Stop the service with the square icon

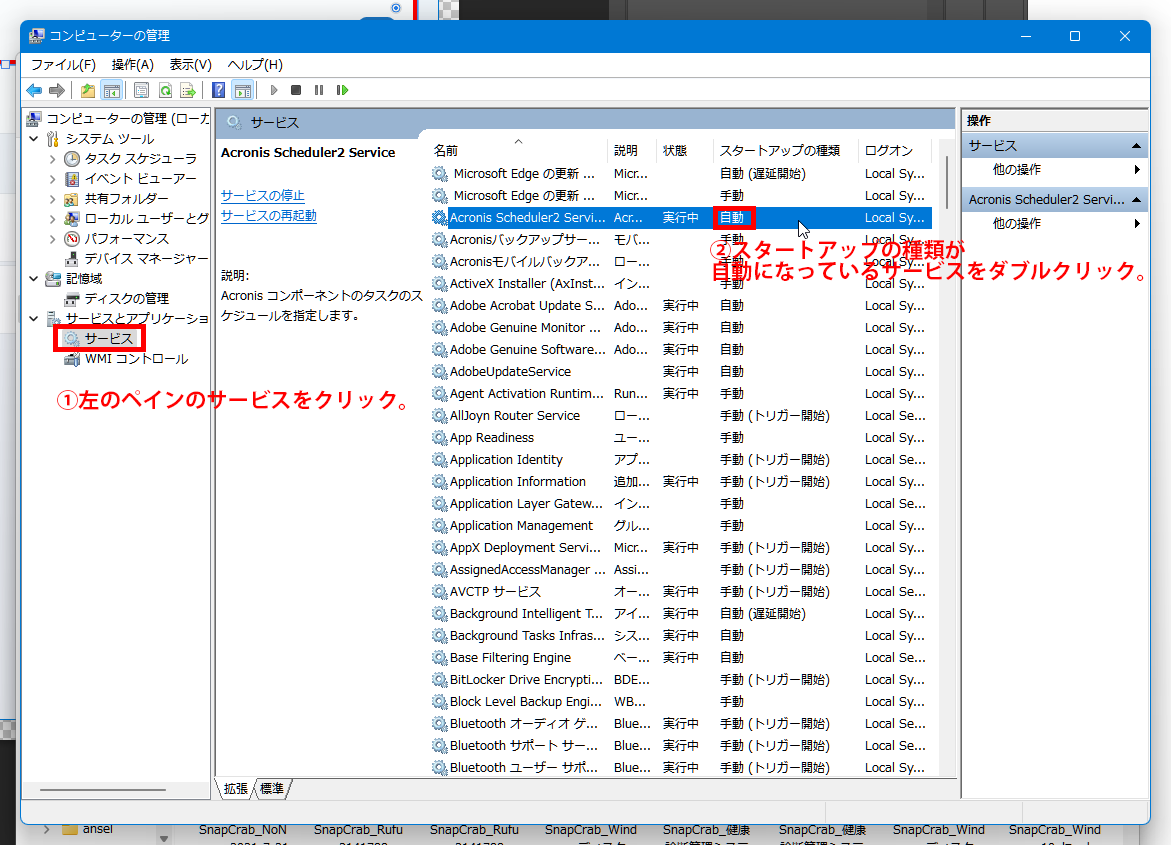coord(296,90)
